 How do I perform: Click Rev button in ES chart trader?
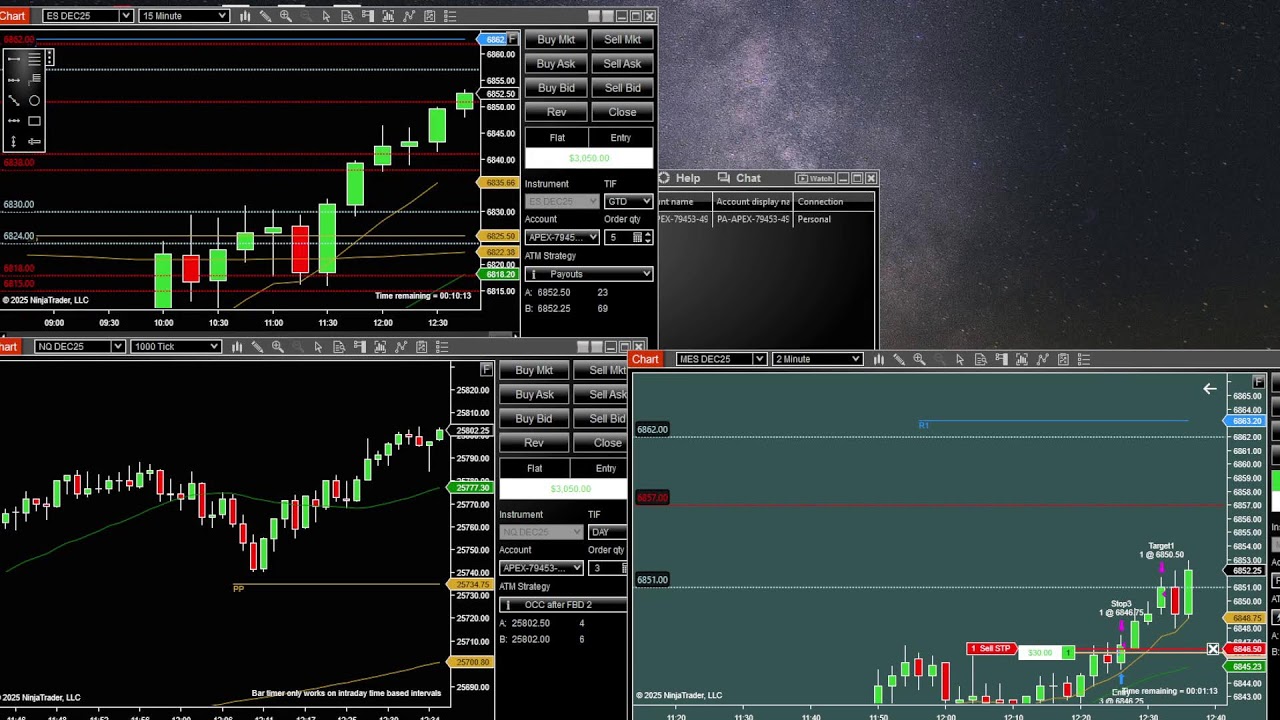pos(556,112)
